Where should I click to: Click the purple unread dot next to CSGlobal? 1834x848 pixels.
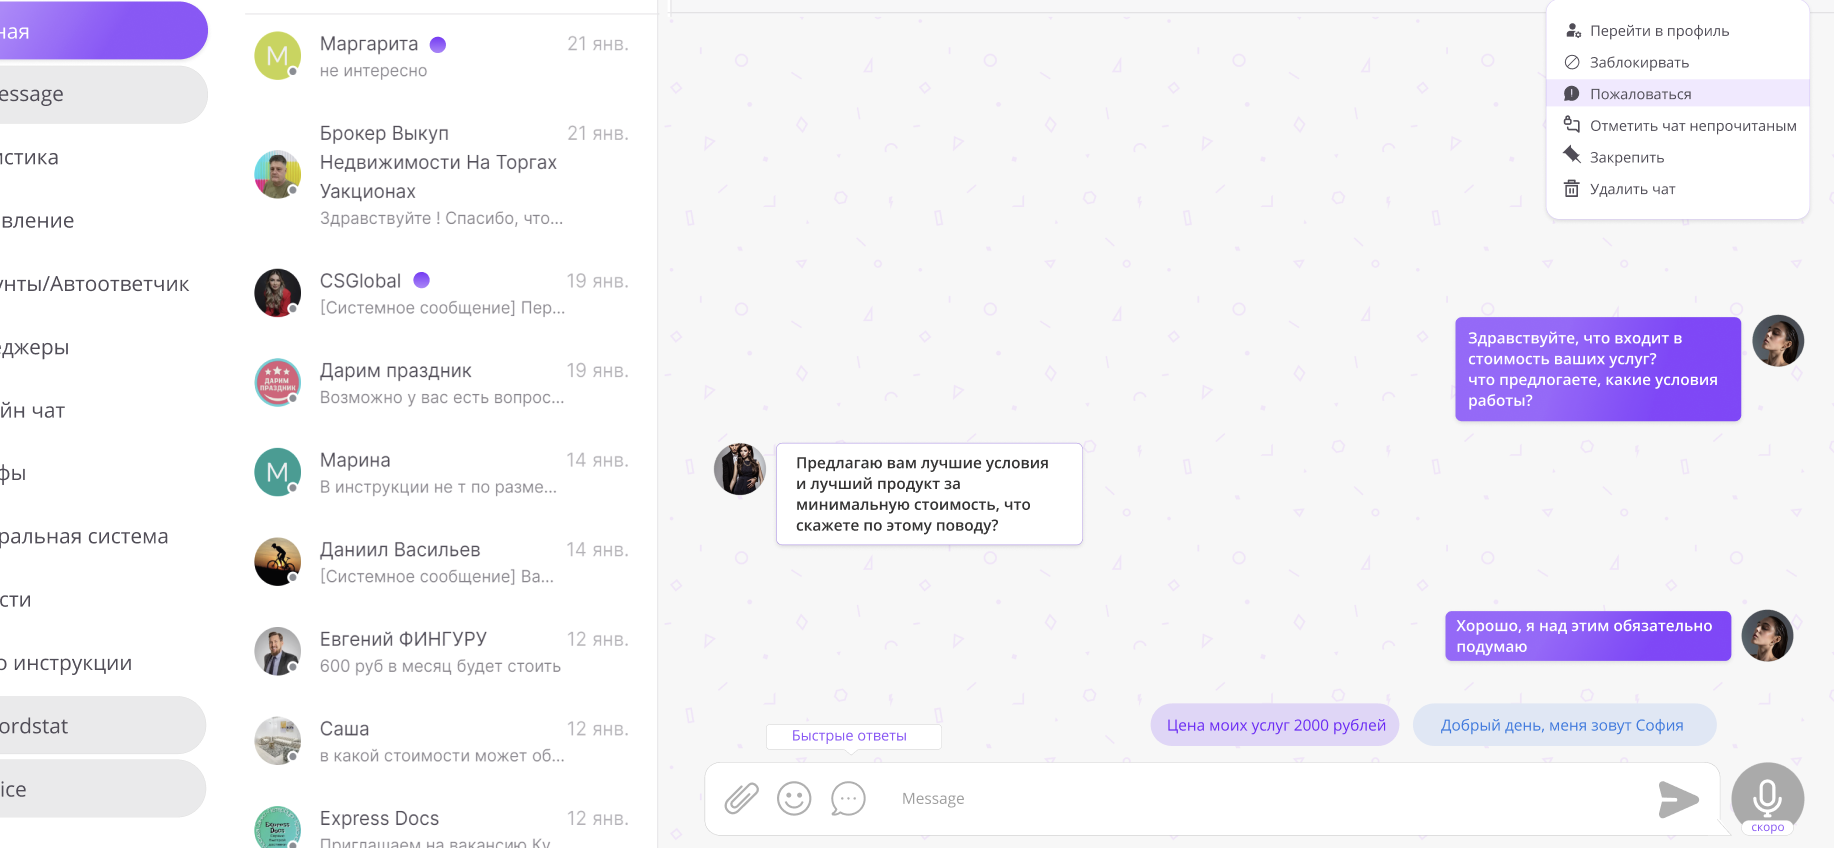[422, 280]
